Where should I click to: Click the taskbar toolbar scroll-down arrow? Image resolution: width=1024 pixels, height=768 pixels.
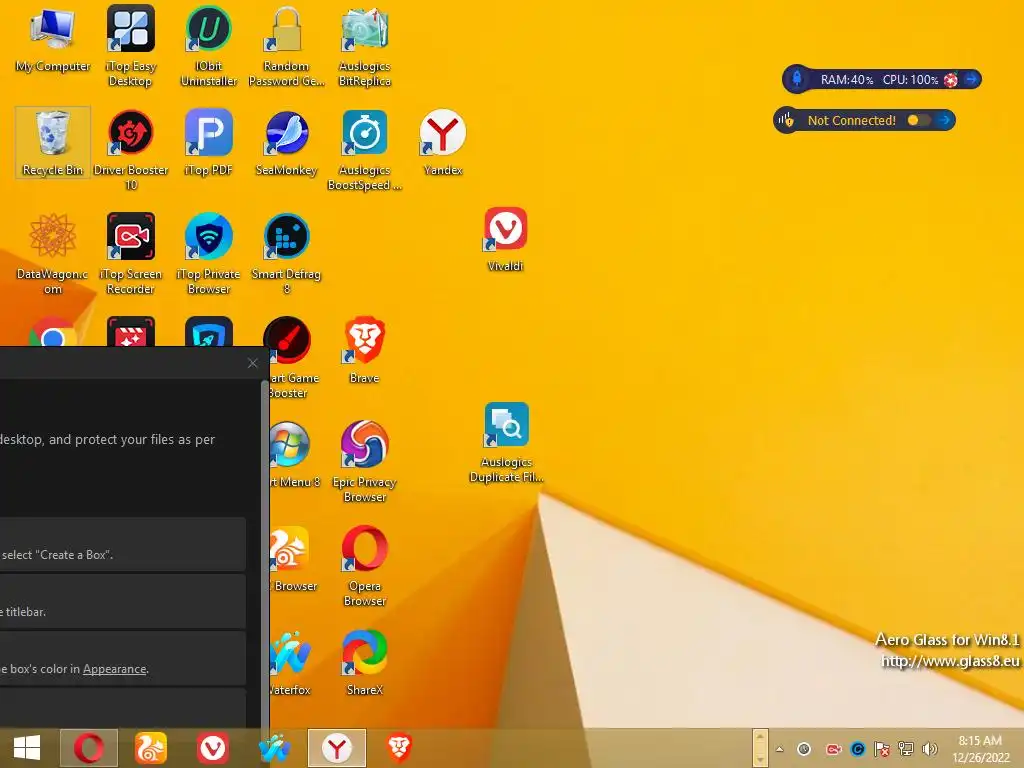click(760, 759)
